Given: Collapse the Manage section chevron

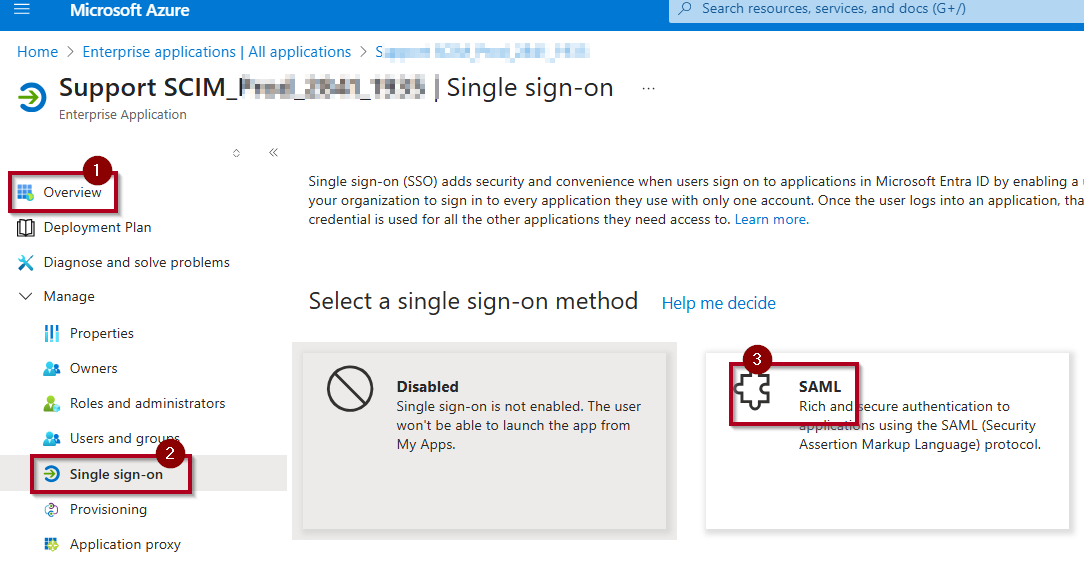Looking at the screenshot, I should point(26,296).
